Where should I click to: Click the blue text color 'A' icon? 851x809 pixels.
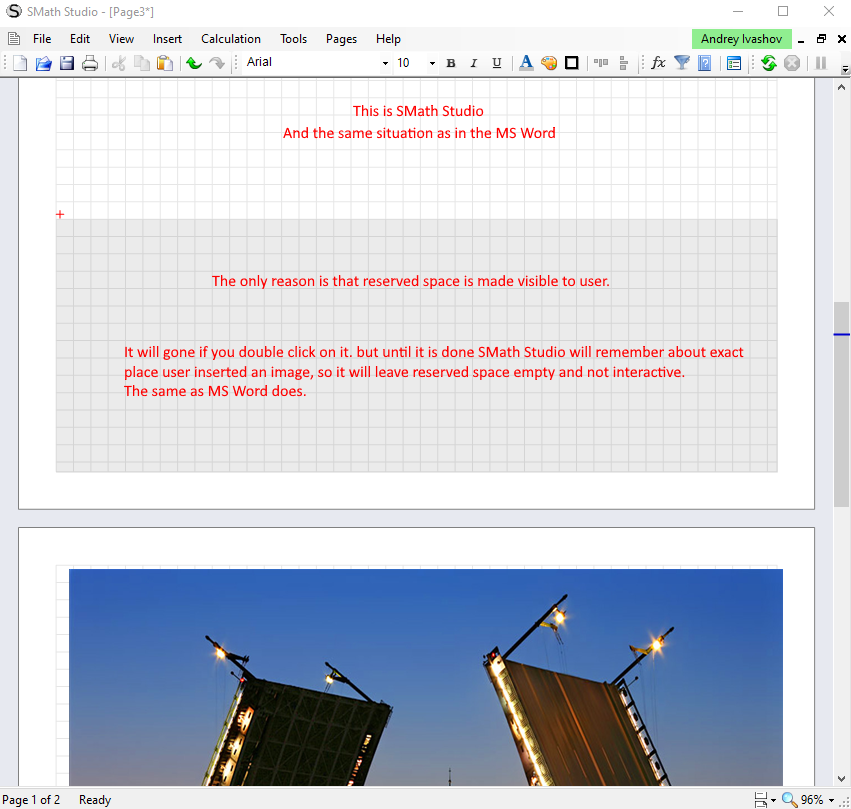[x=526, y=63]
